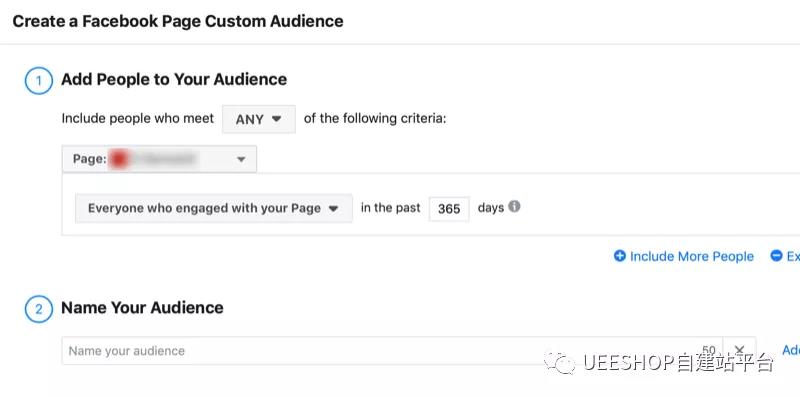Click the 365 days input box
Image resolution: width=800 pixels, height=397 pixels.
point(449,209)
